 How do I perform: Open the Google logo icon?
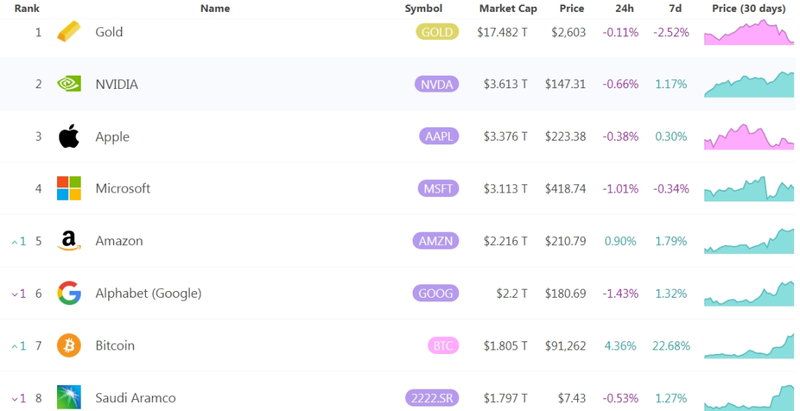click(69, 293)
